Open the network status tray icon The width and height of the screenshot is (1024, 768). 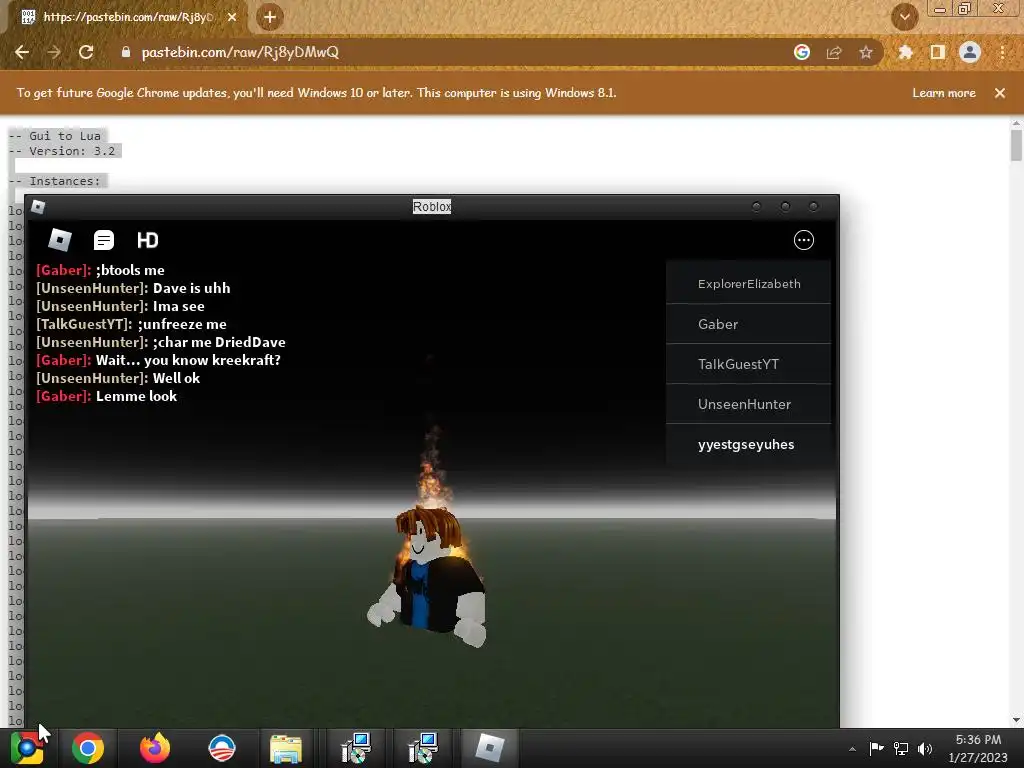(901, 748)
